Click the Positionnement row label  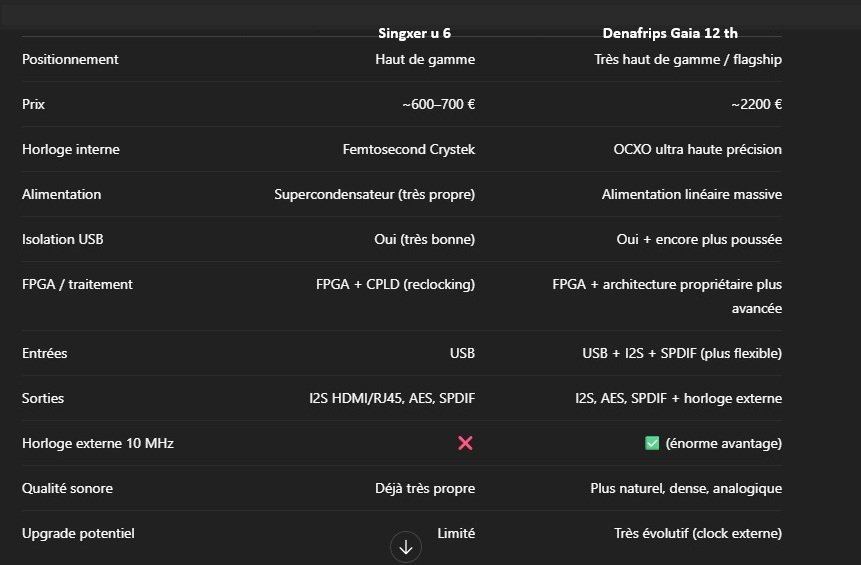click(70, 59)
